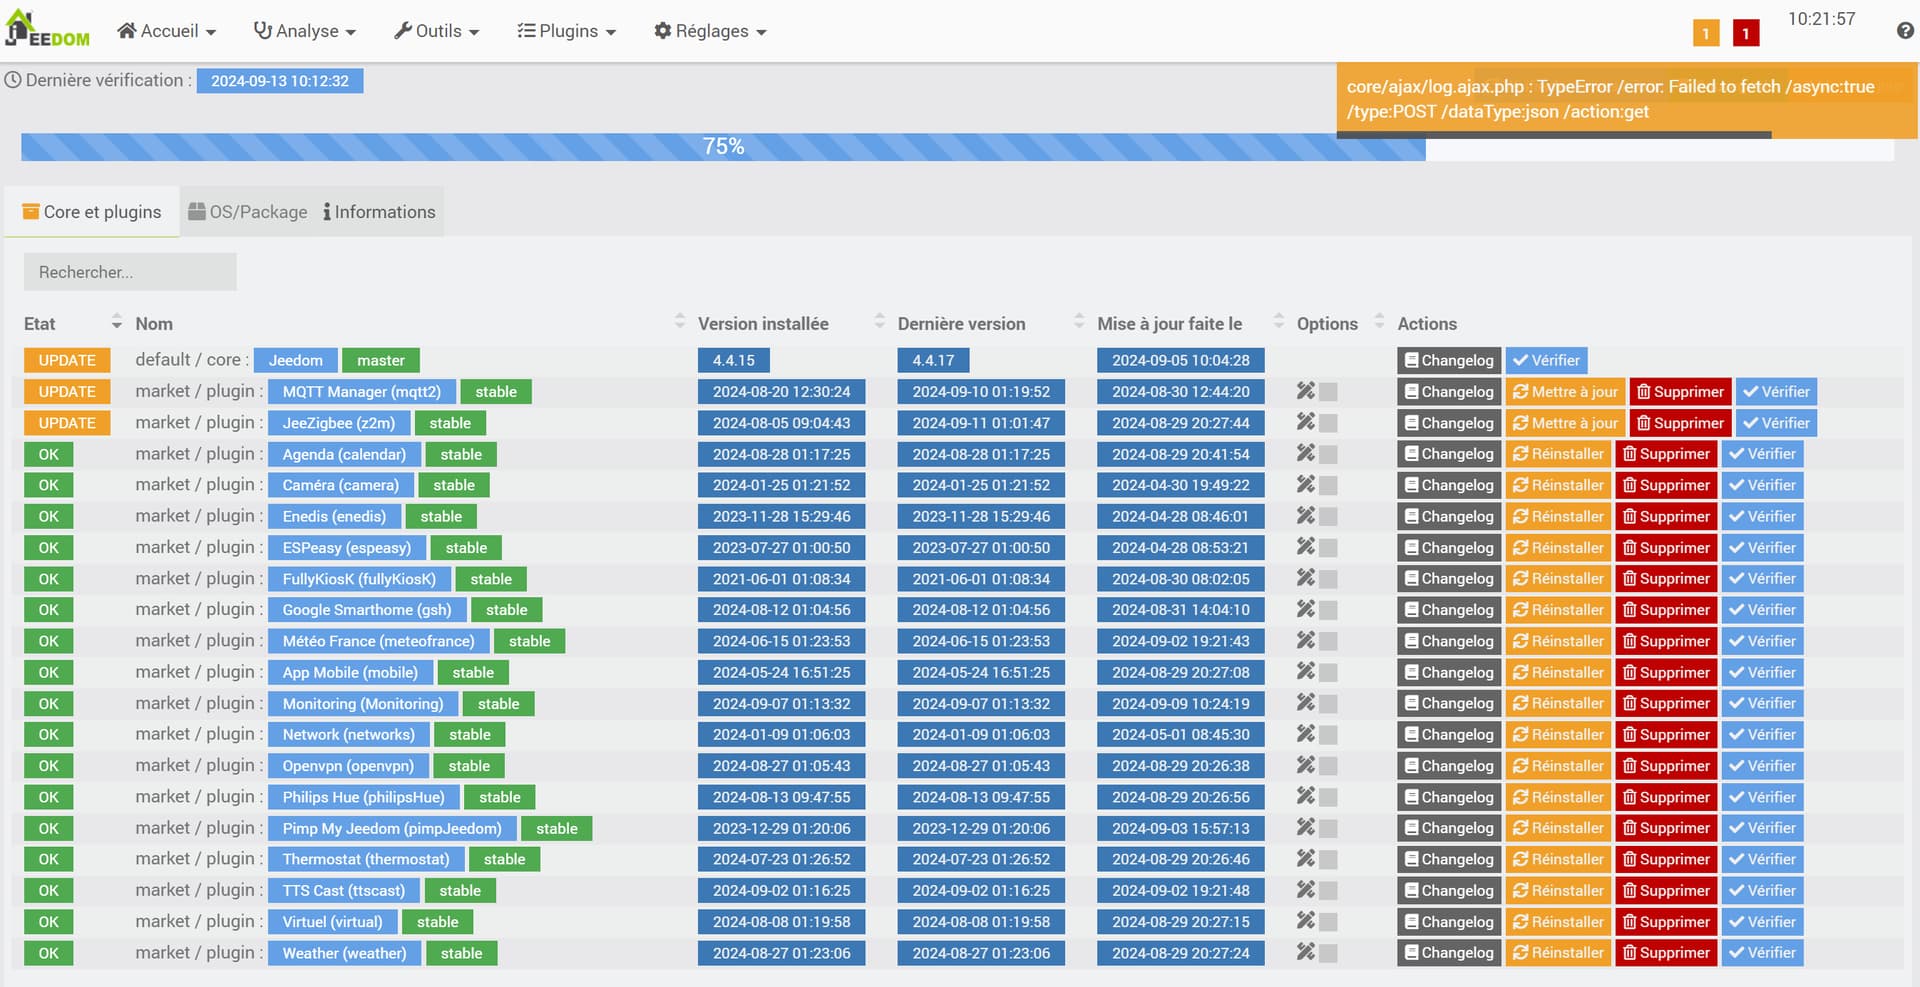The width and height of the screenshot is (1920, 987).
Task: Switch to the OS/Package tab
Action: tap(248, 212)
